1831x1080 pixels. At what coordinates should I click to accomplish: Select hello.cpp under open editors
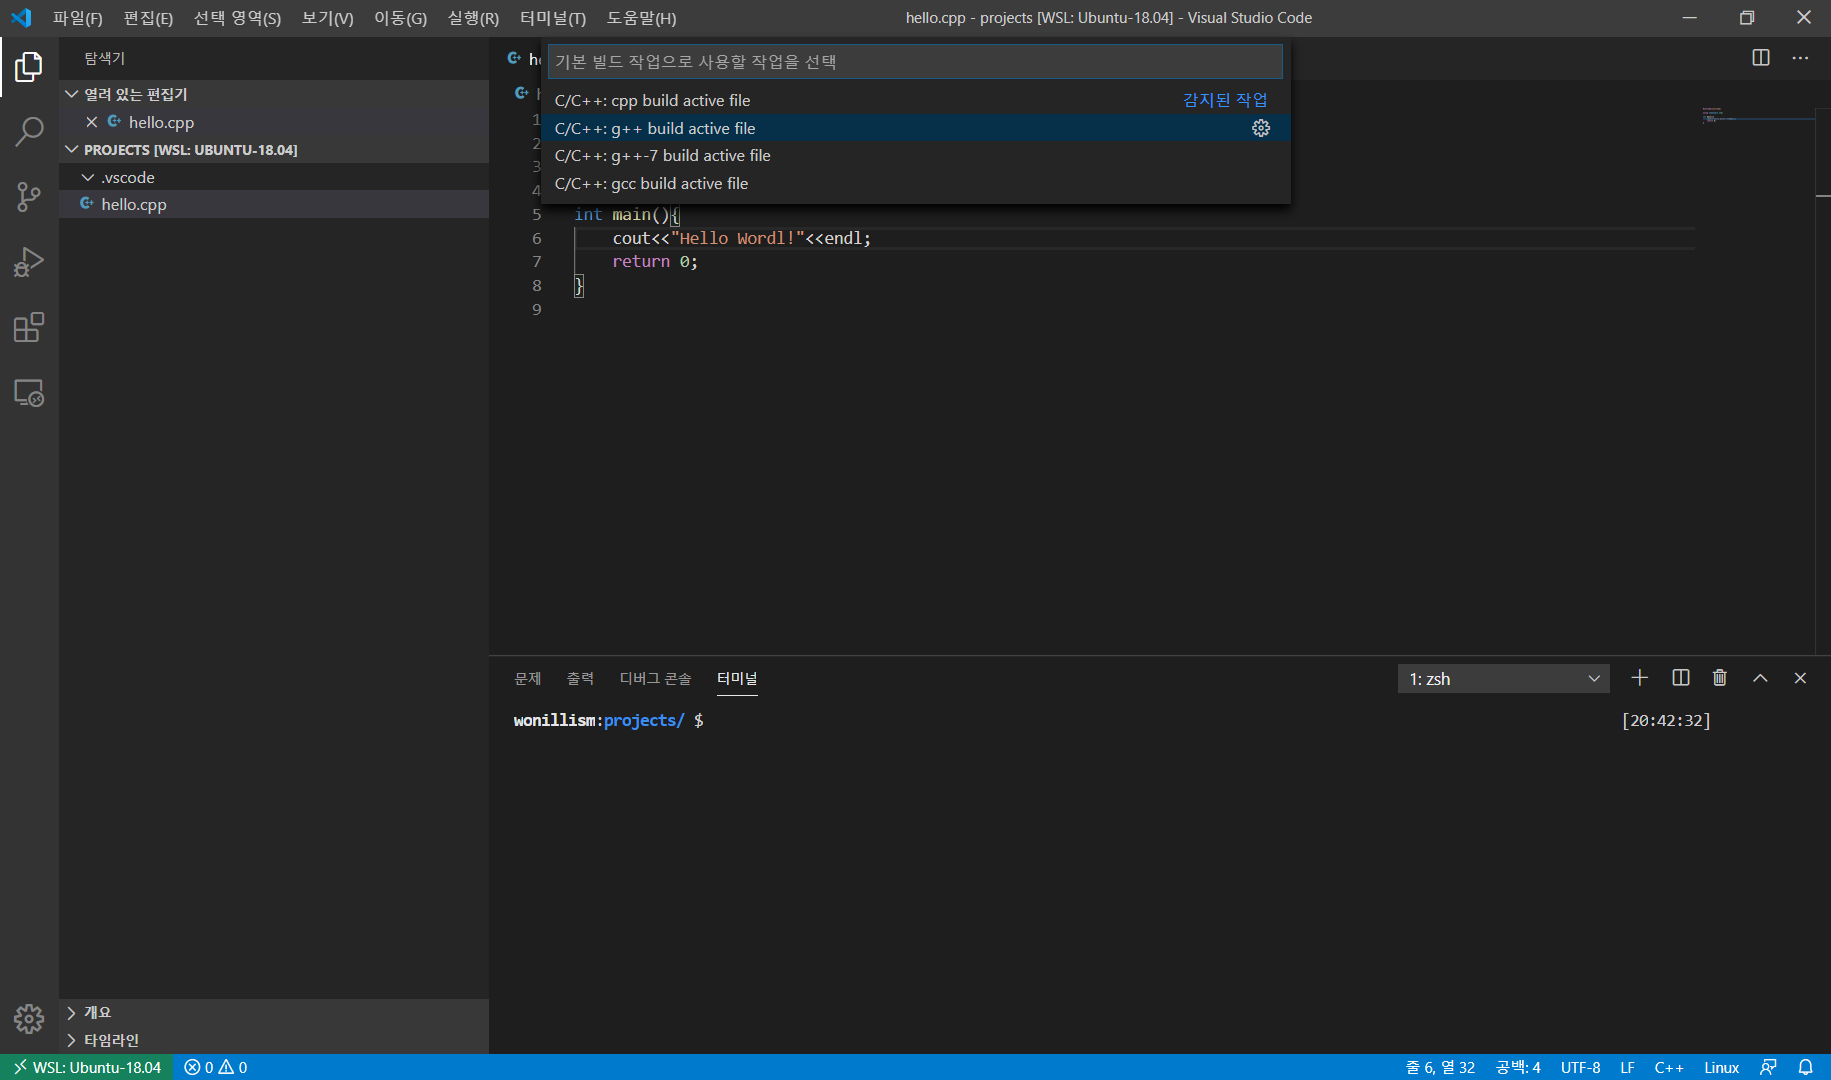[x=274, y=122]
